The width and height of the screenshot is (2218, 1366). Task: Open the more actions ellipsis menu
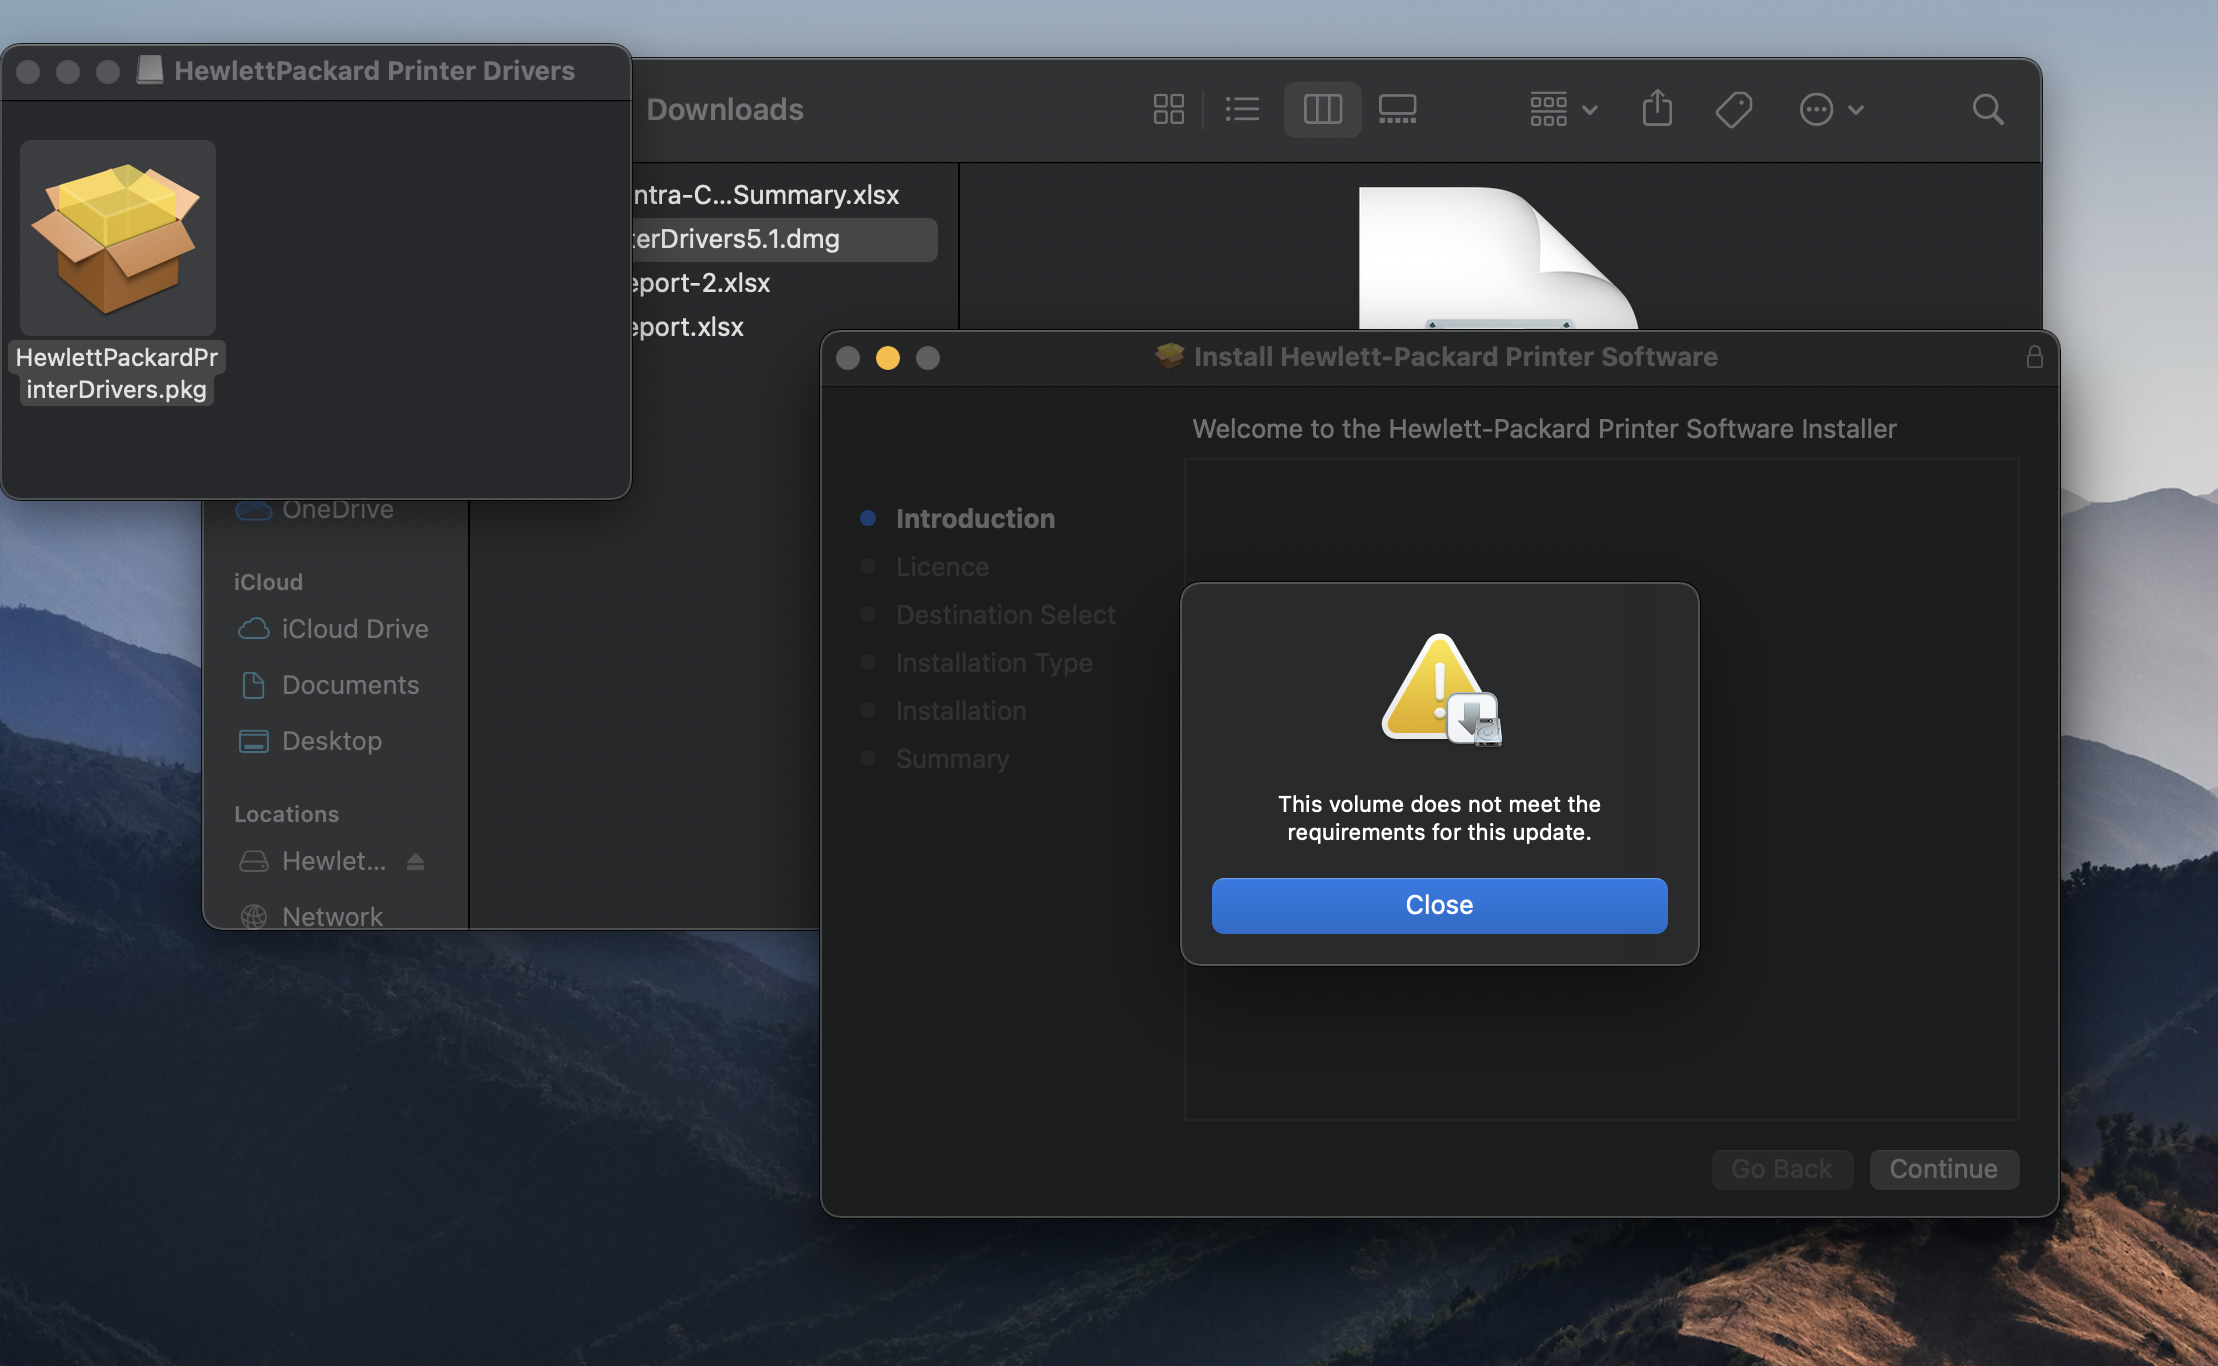[1830, 109]
